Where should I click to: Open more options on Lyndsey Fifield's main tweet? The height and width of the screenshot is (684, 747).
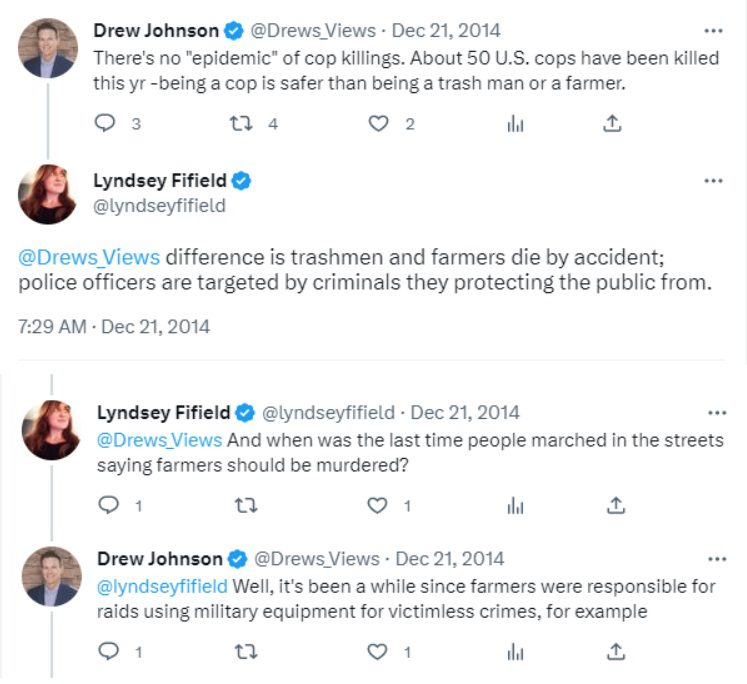(x=713, y=181)
